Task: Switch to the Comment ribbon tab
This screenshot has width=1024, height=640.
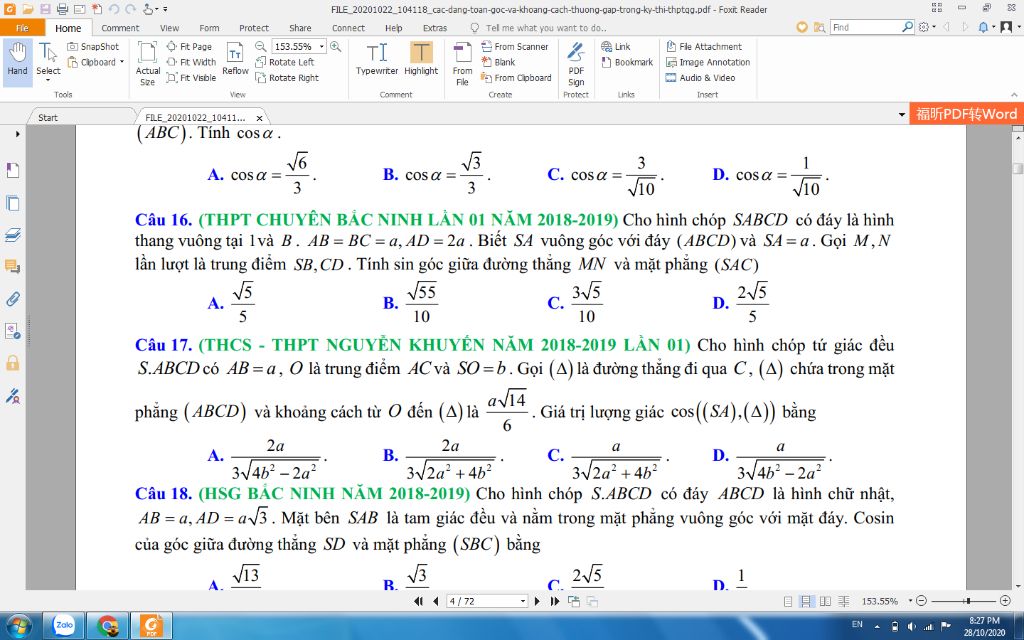Action: tap(120, 28)
